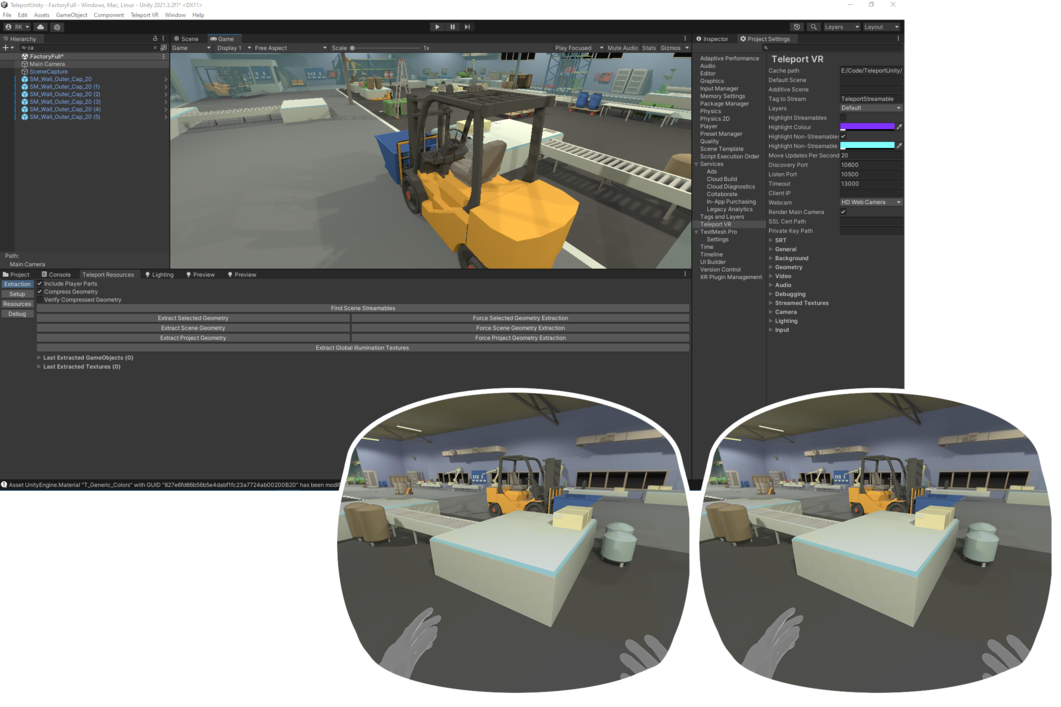Click the Pause button in the toolbar
This screenshot has width=1061, height=707.
453,27
